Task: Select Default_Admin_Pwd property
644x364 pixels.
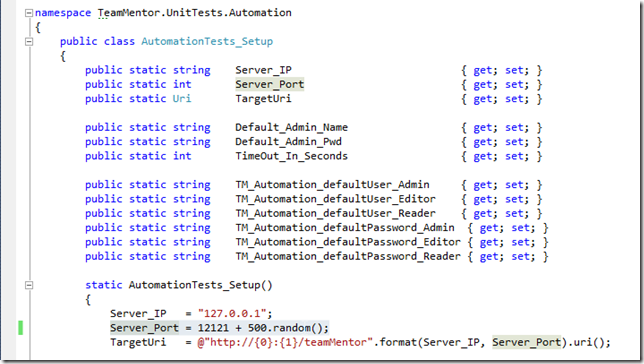Action: 288,142
